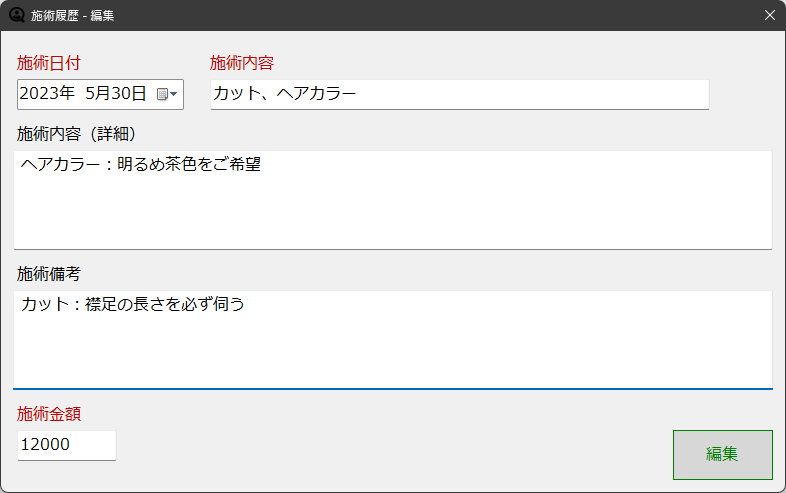Image resolution: width=786 pixels, height=493 pixels.
Task: Click the text カット：襟足の長さを必ず伺う
Action: (133, 305)
